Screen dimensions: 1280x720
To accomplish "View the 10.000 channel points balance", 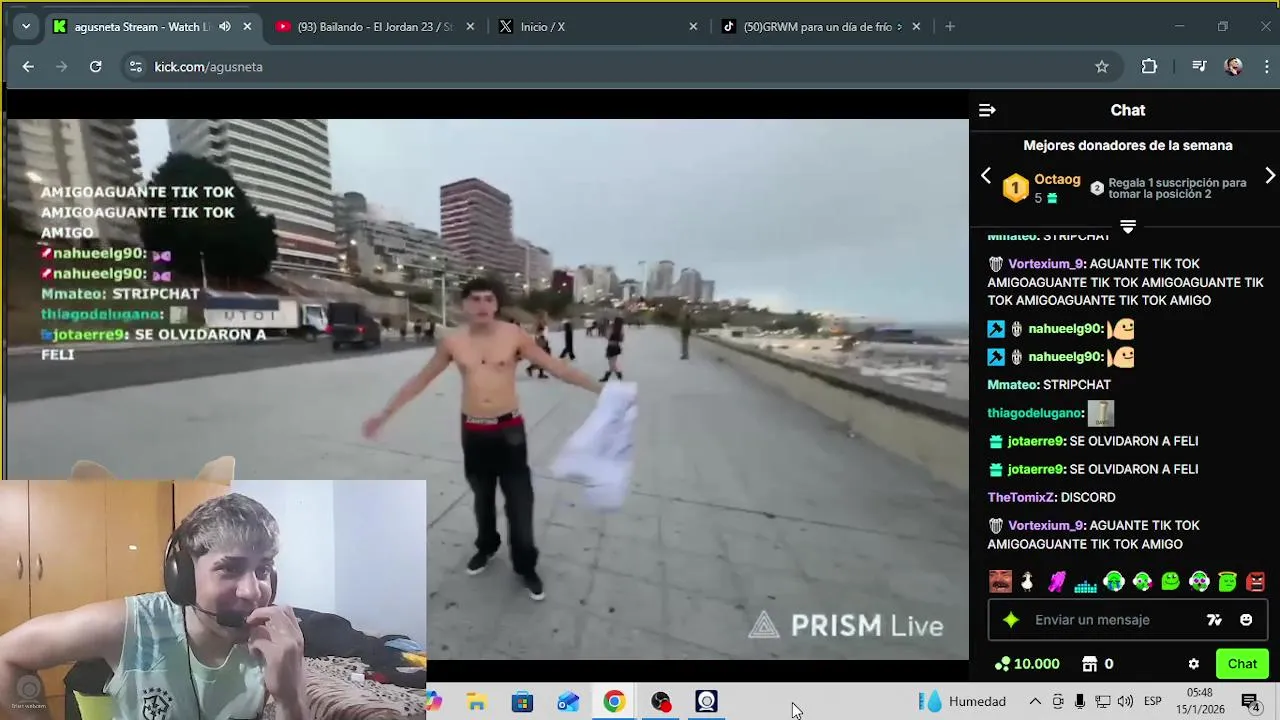I will (x=1027, y=664).
